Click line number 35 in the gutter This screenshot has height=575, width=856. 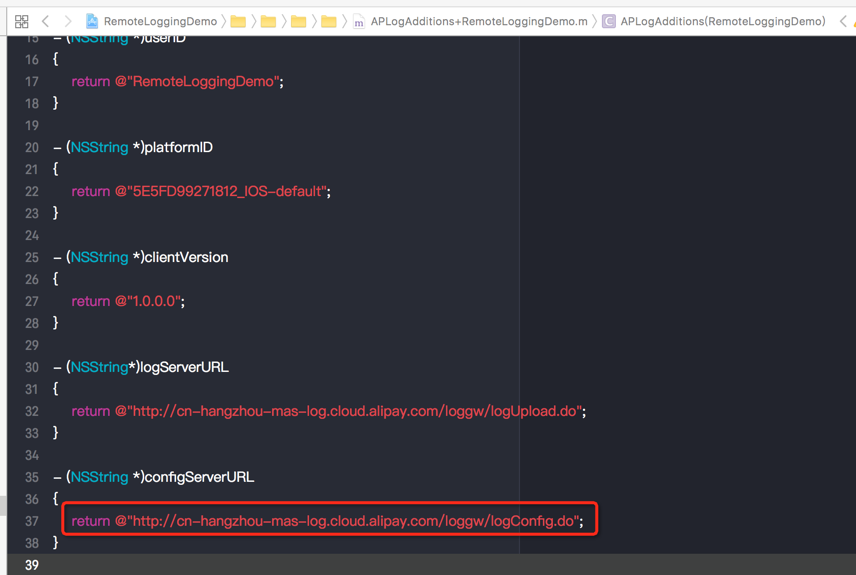32,477
